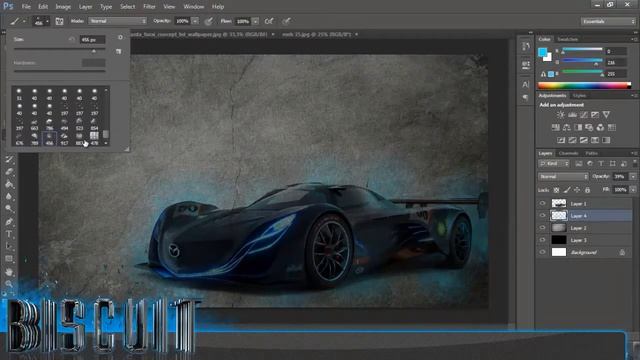640x360 pixels.
Task: Open brush picker settings gear menu
Action: point(120,38)
